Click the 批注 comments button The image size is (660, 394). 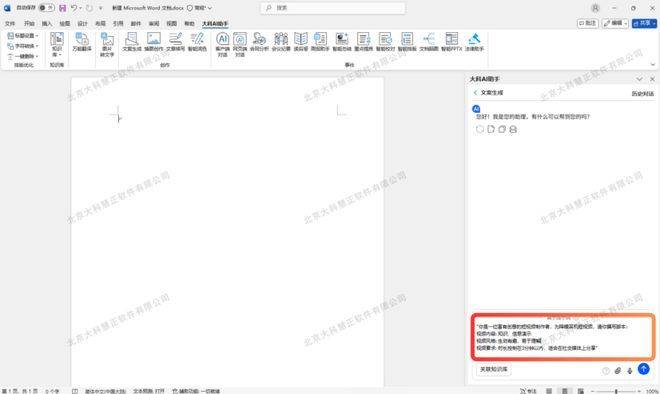588,23
